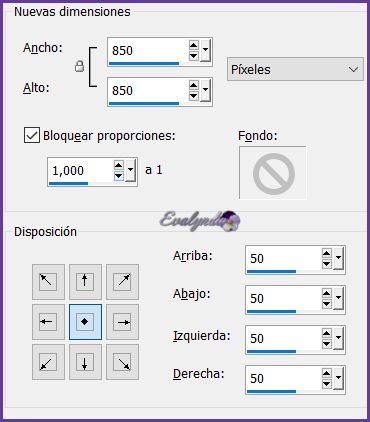Open the Arriba value slider dropdown arrow
370x422 pixels.
tap(339, 258)
